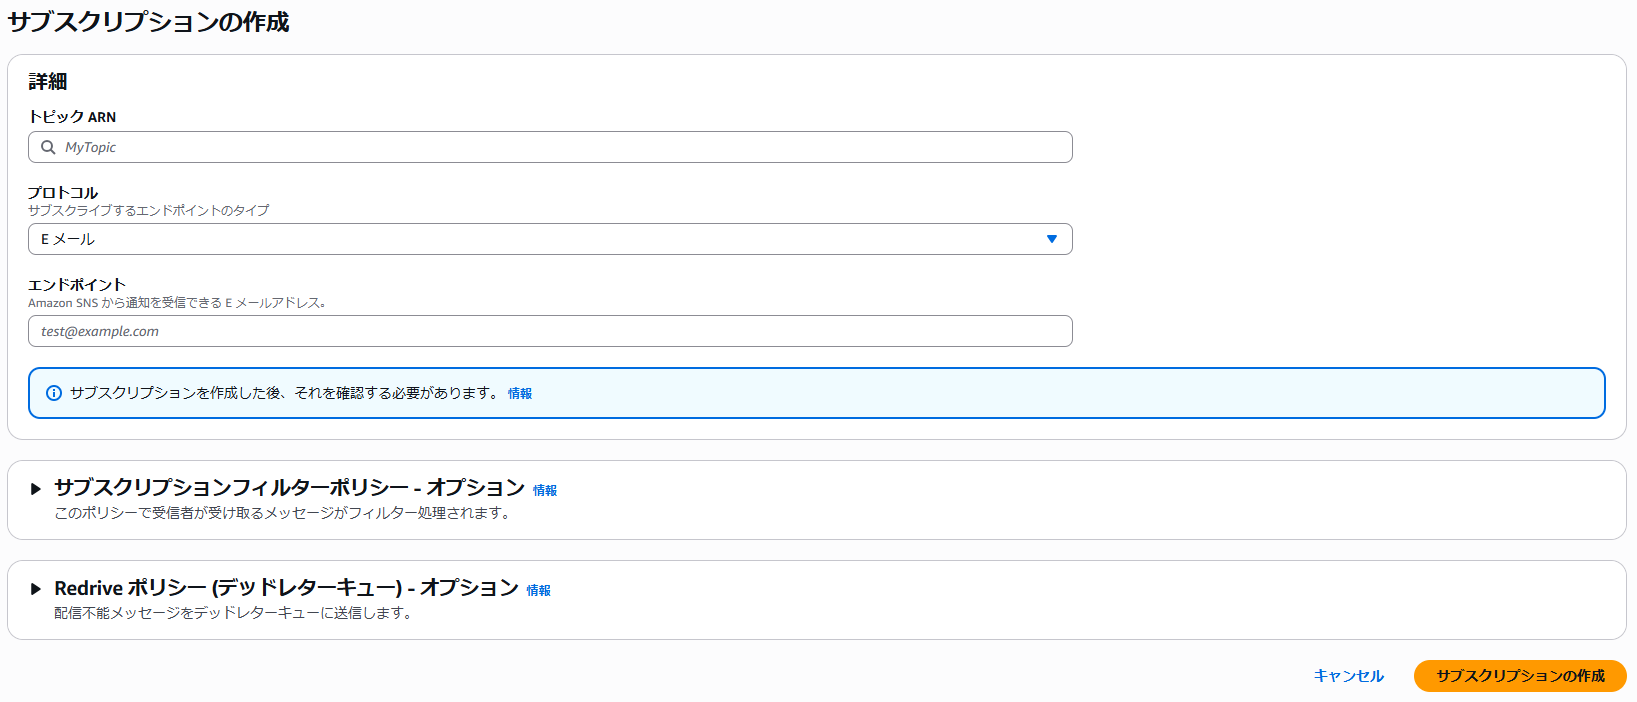1637x702 pixels.
Task: Click the キャンセル button
Action: [1348, 676]
